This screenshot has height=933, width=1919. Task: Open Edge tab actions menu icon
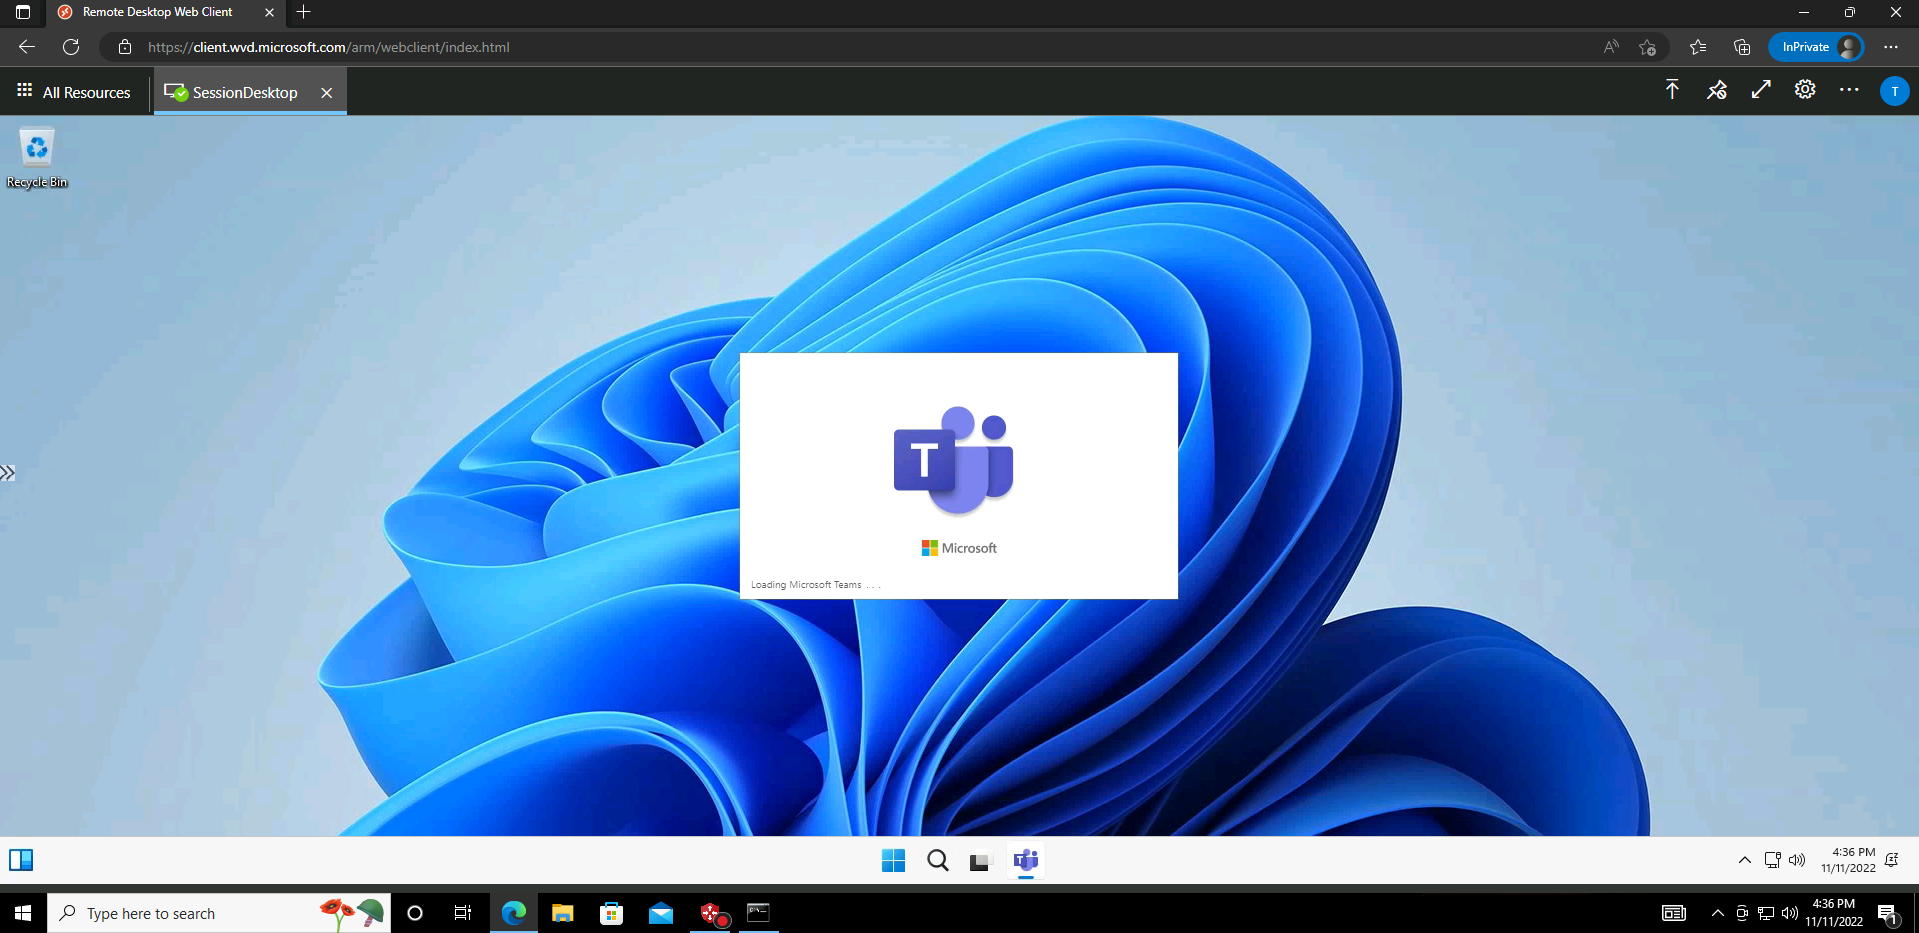click(23, 12)
